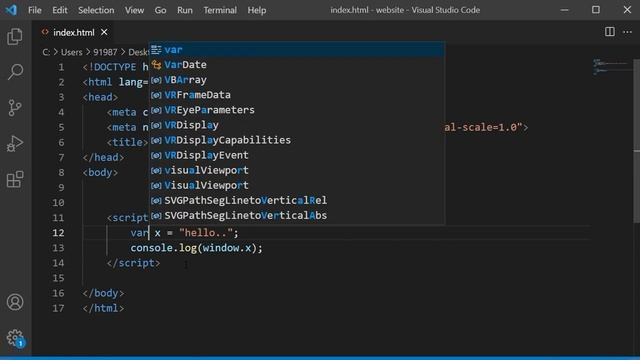Click line number 17 in gutter
This screenshot has height=360, width=640.
coord(58,308)
